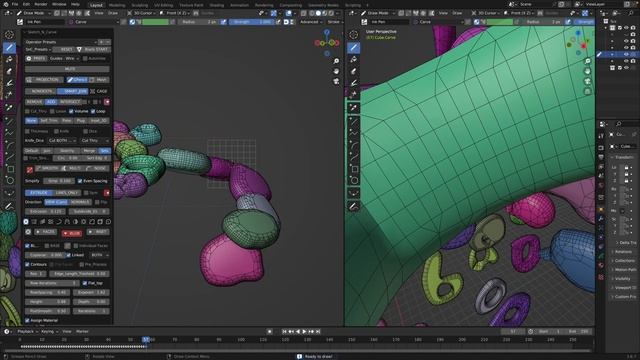Click the camera view icon in the left viewport
The image size is (640, 360).
[x=336, y=81]
